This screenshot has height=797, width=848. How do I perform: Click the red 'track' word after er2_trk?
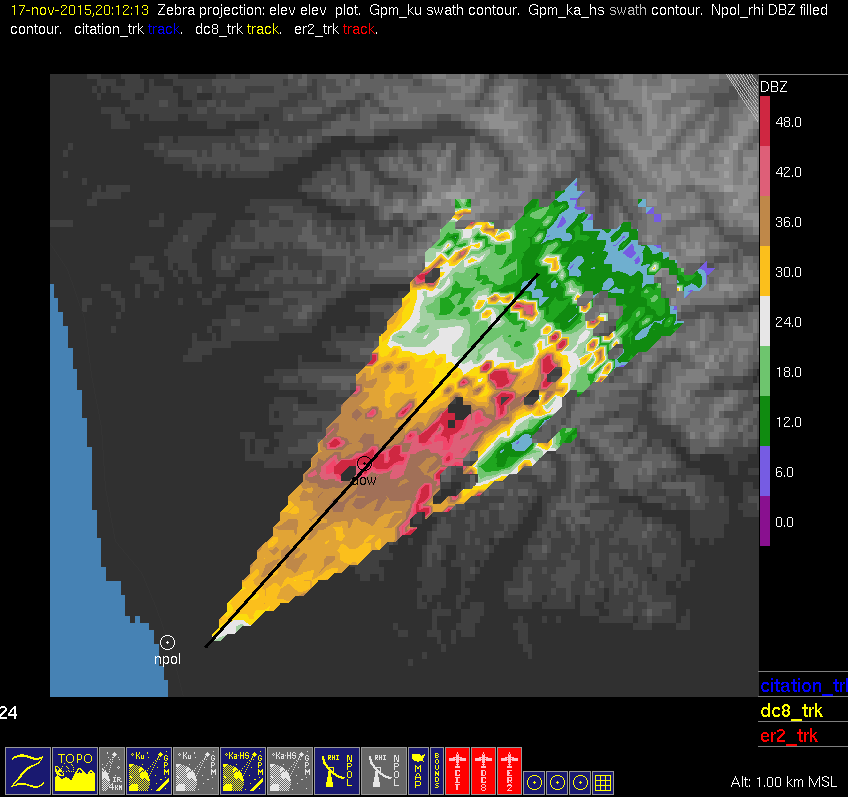click(359, 29)
